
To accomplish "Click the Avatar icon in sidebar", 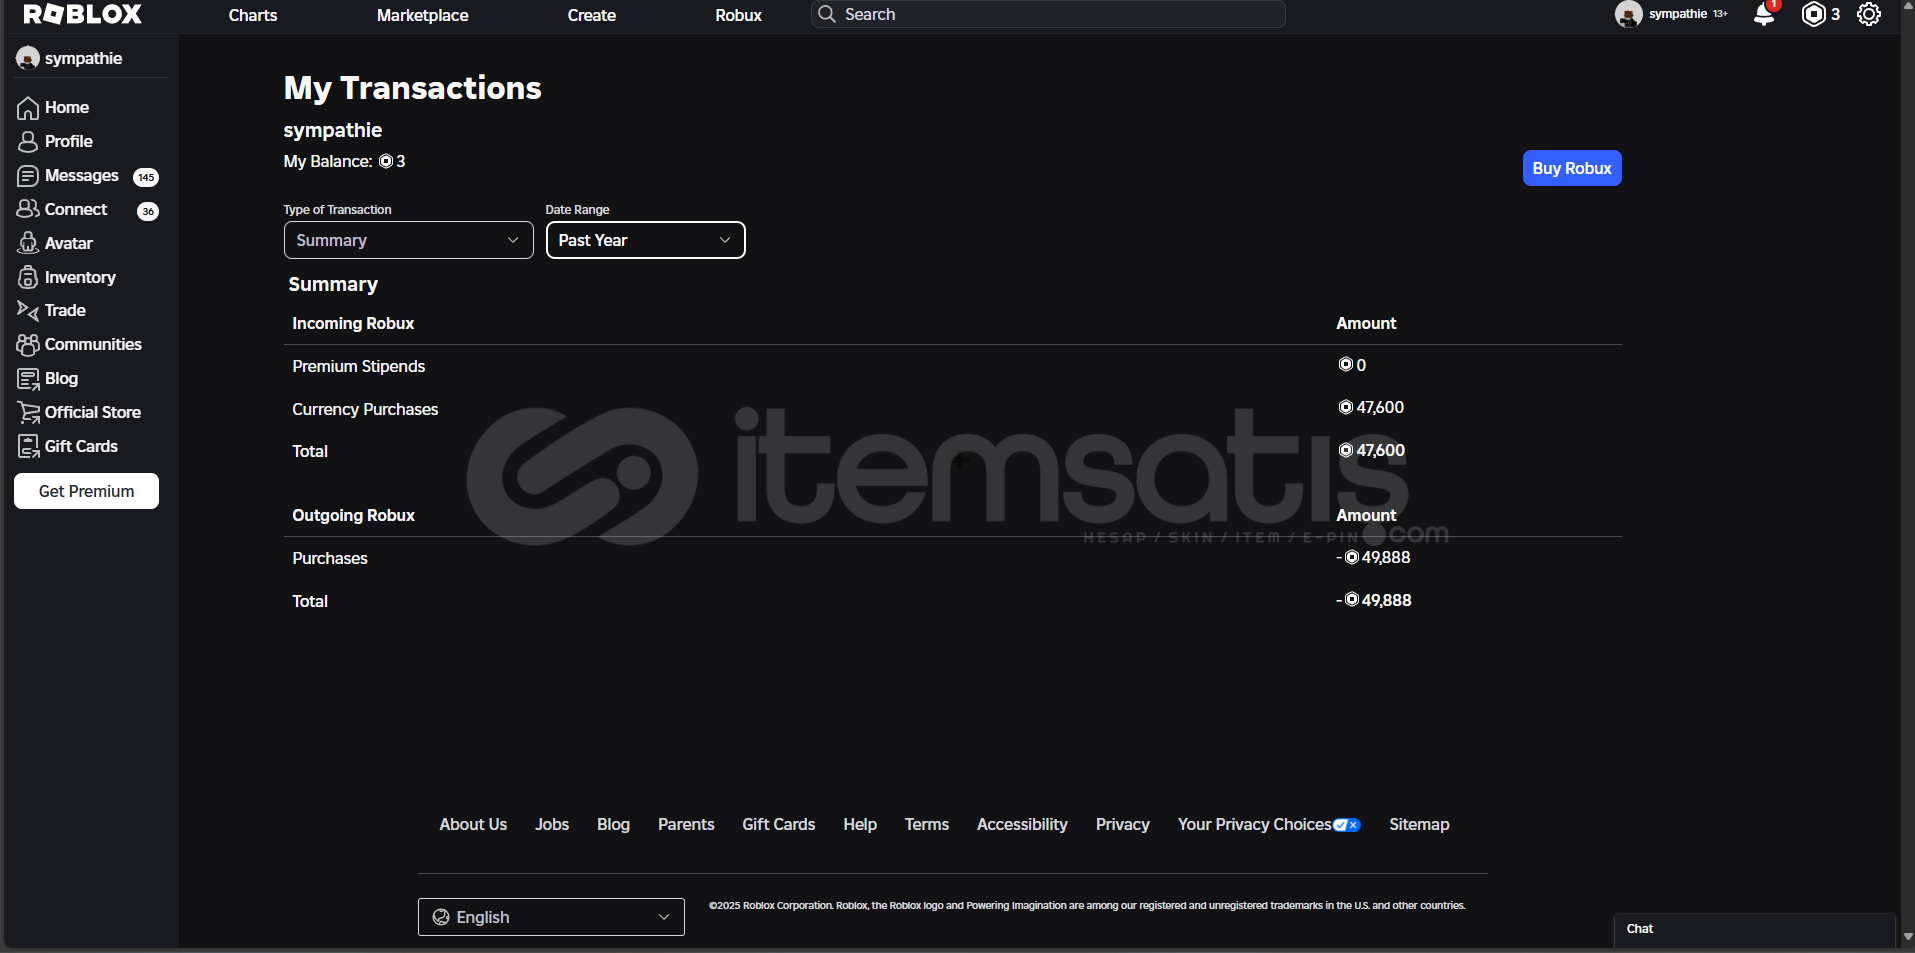I will pos(28,243).
